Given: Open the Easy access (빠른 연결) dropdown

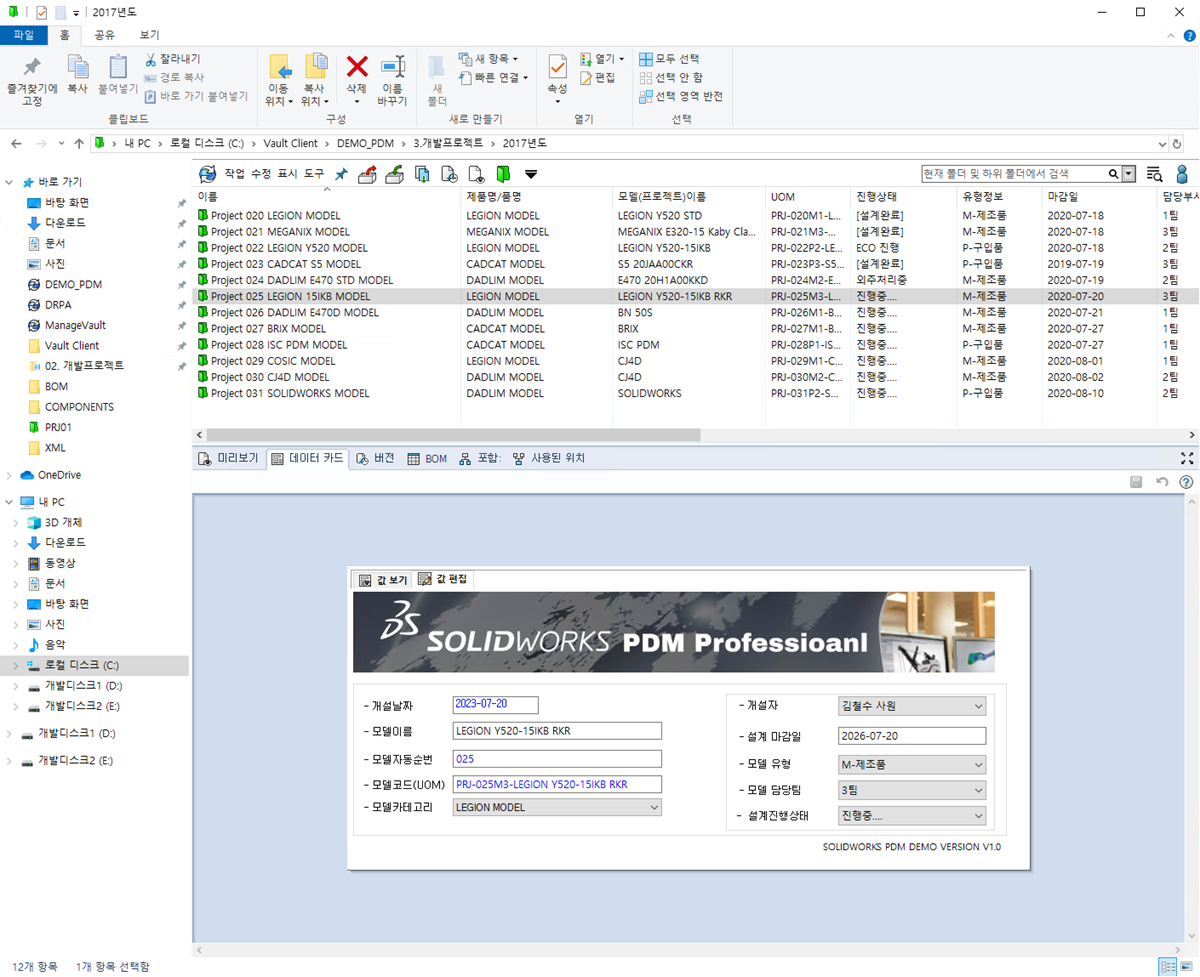Looking at the screenshot, I should [x=494, y=77].
